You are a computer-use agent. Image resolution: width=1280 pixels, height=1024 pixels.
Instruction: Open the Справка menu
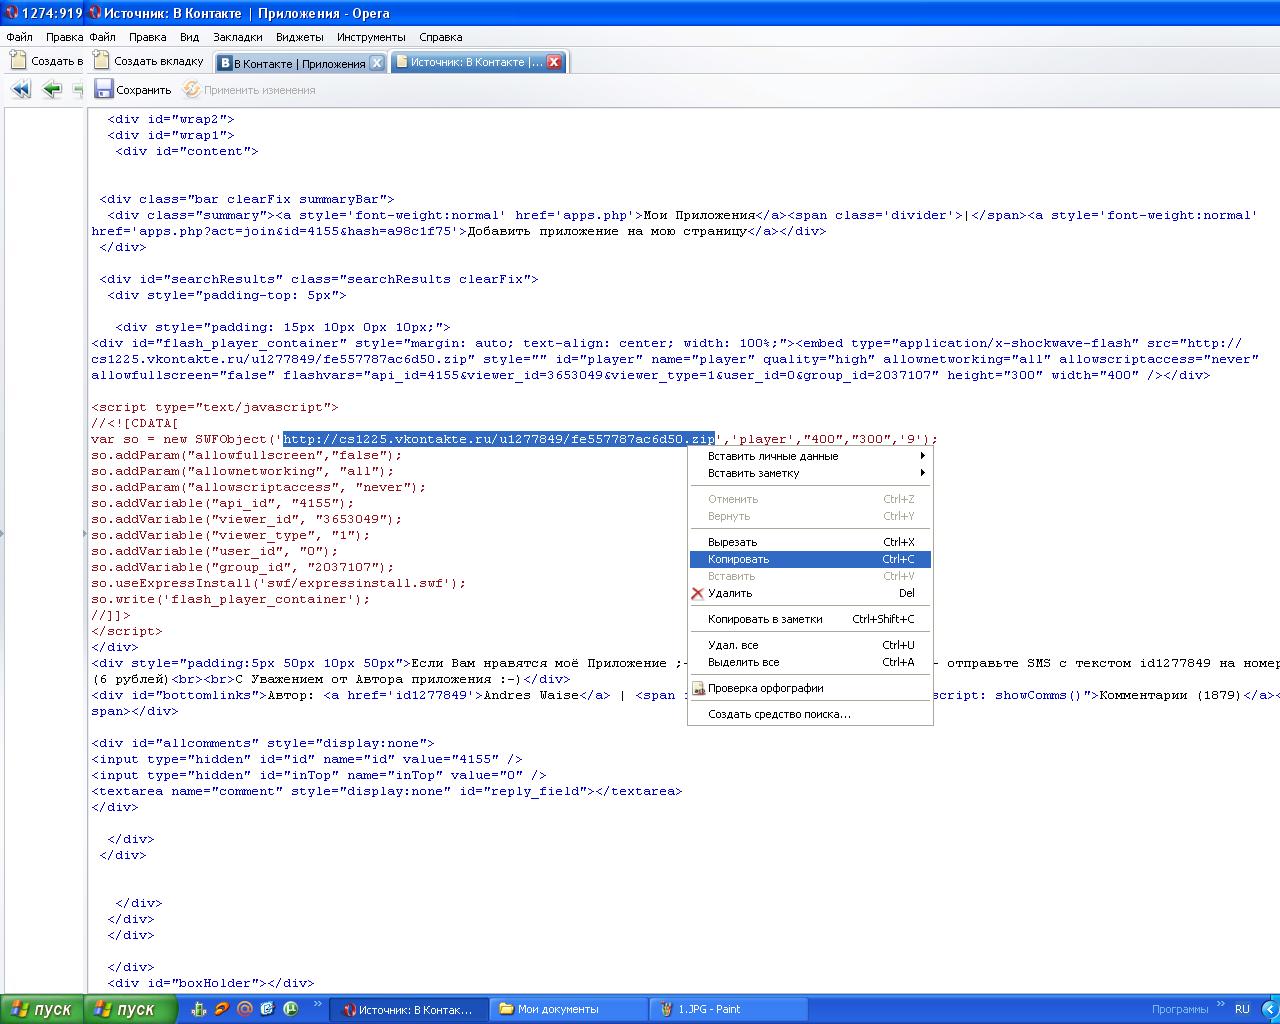pos(441,37)
